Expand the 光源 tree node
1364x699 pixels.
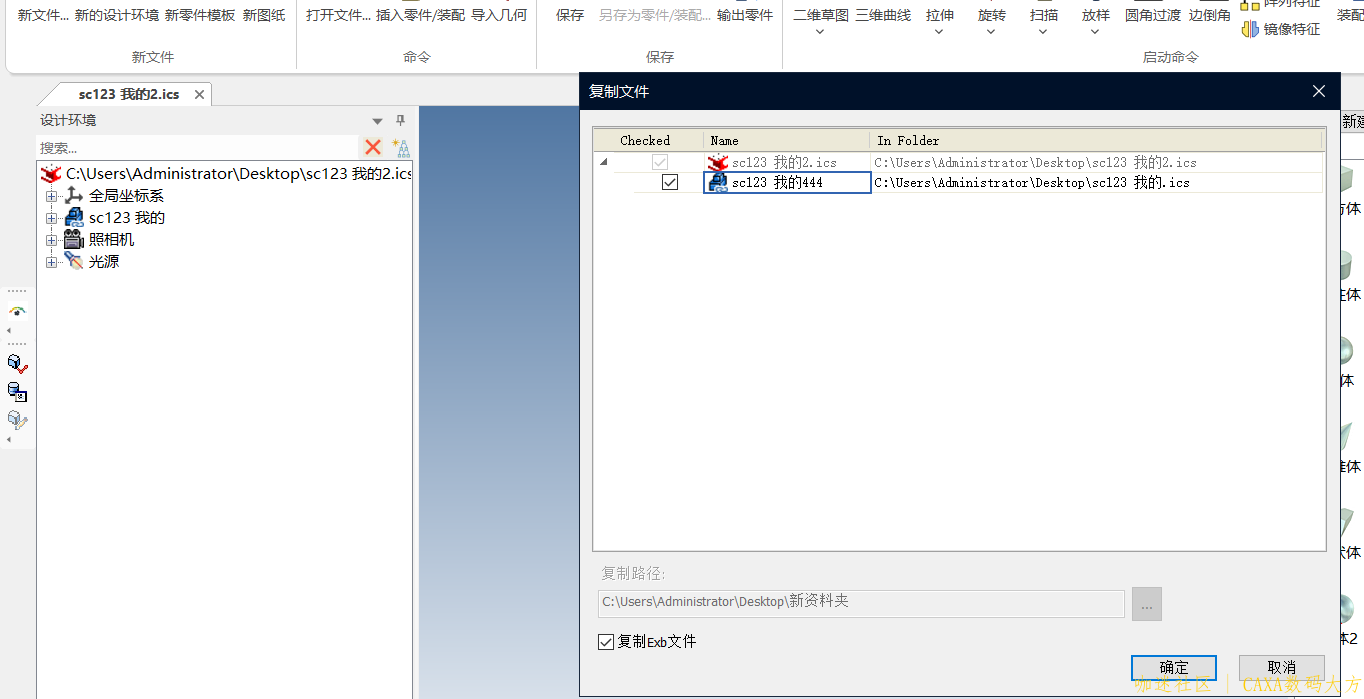(x=52, y=262)
